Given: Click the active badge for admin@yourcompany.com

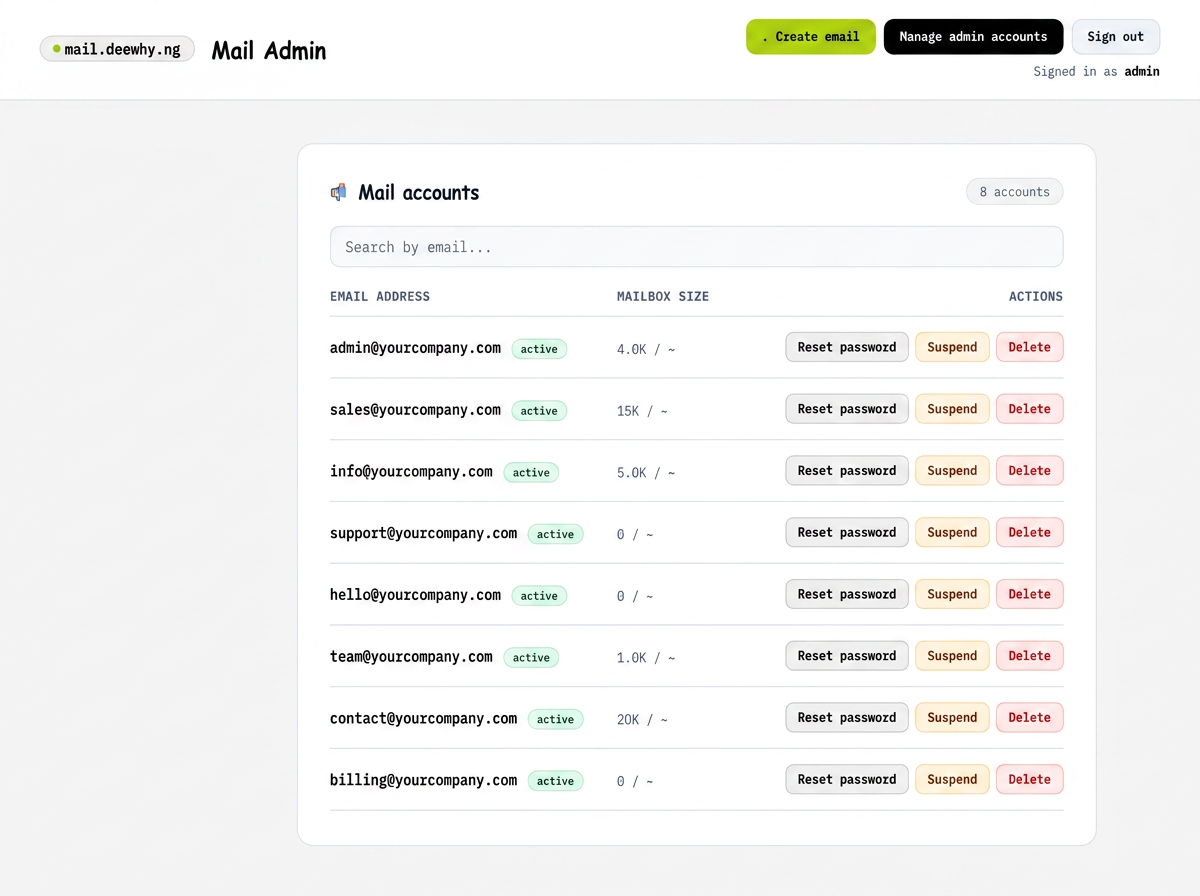Looking at the screenshot, I should point(539,349).
